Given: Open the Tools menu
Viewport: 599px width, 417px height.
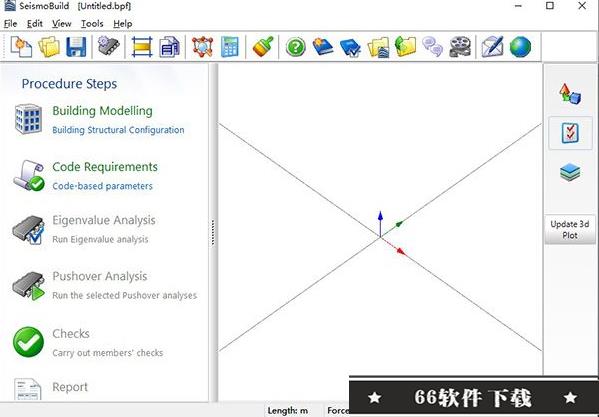Looking at the screenshot, I should click(92, 24).
